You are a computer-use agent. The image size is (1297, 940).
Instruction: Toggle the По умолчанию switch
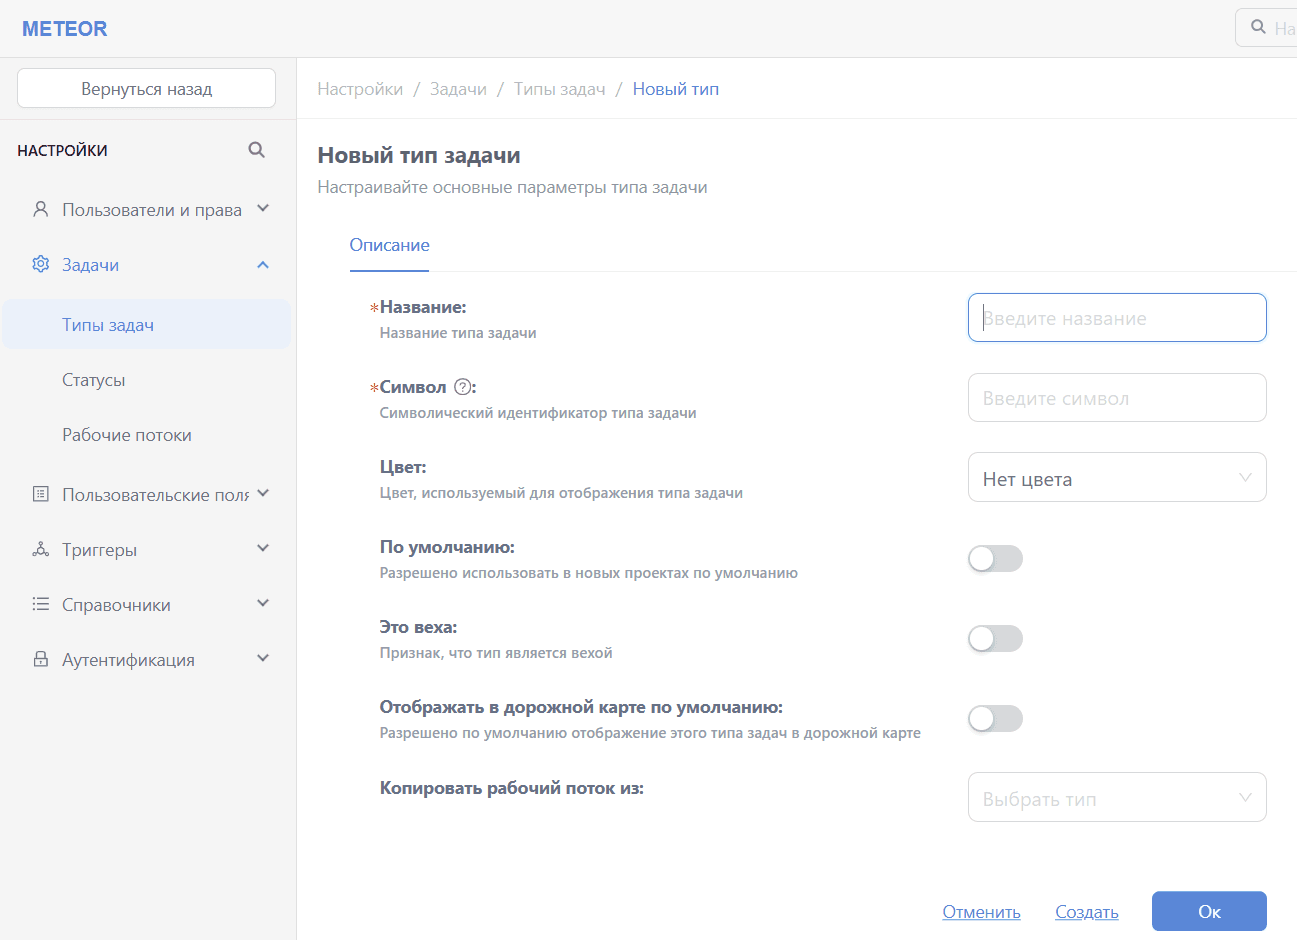pyautogui.click(x=995, y=558)
